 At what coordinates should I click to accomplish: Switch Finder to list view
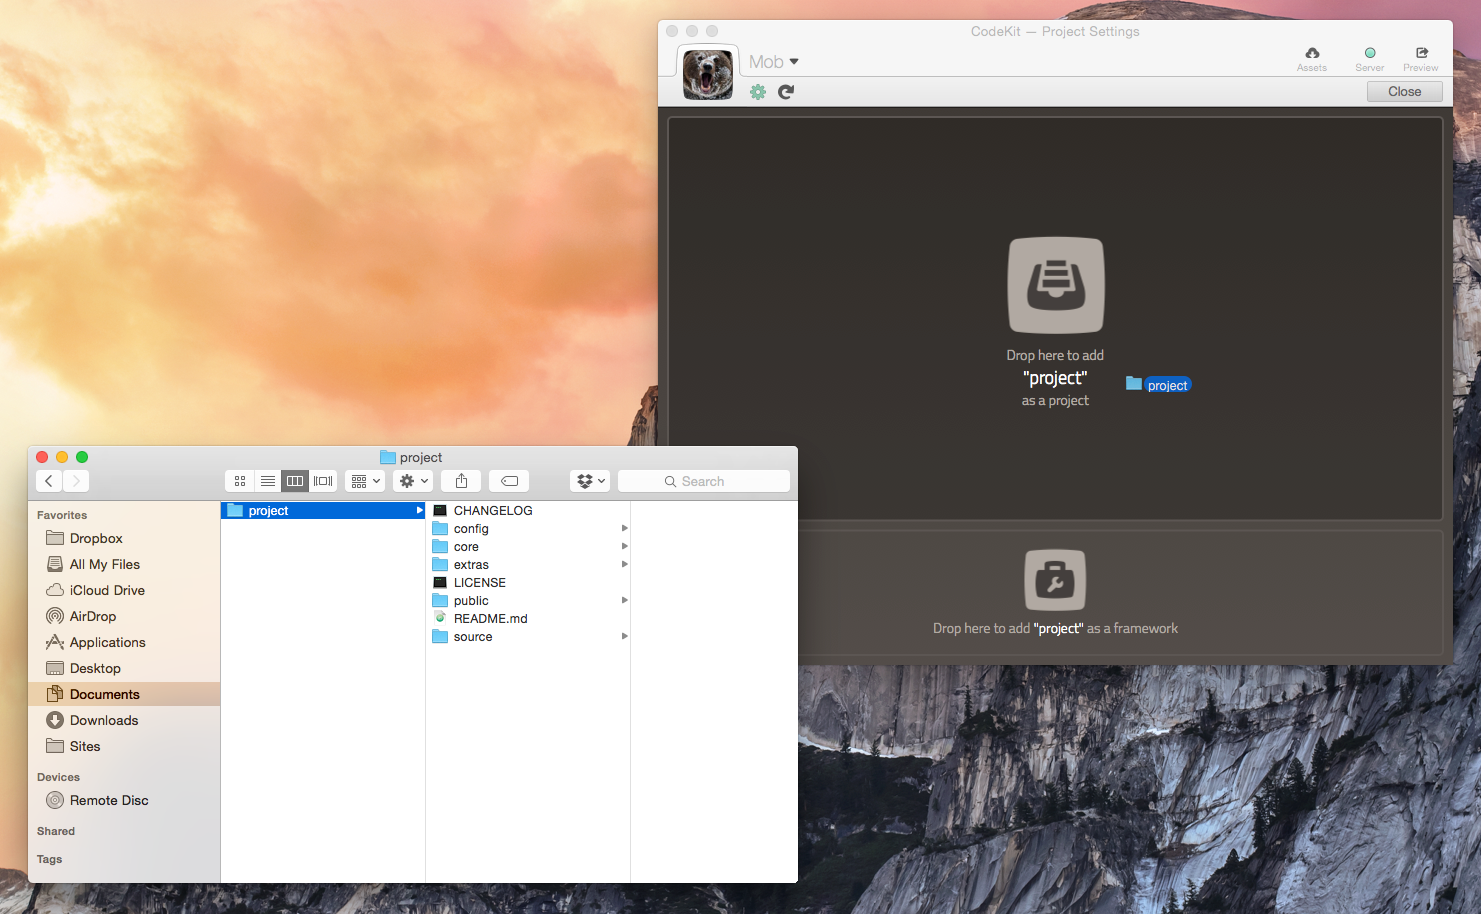268,481
